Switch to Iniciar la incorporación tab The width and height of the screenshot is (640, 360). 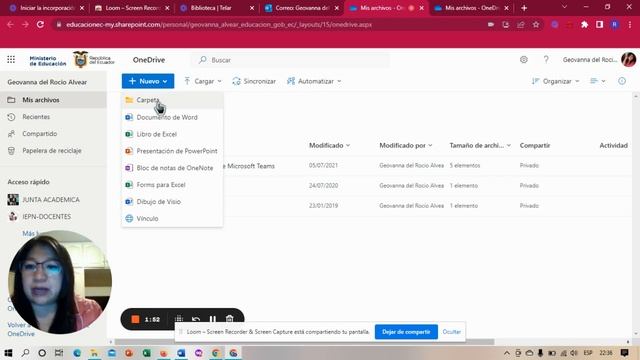(46, 8)
